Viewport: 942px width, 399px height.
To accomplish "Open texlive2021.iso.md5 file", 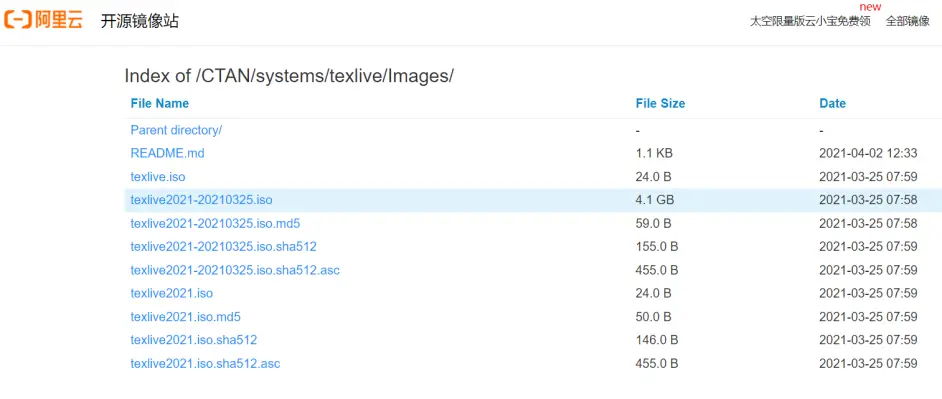I will pos(186,317).
